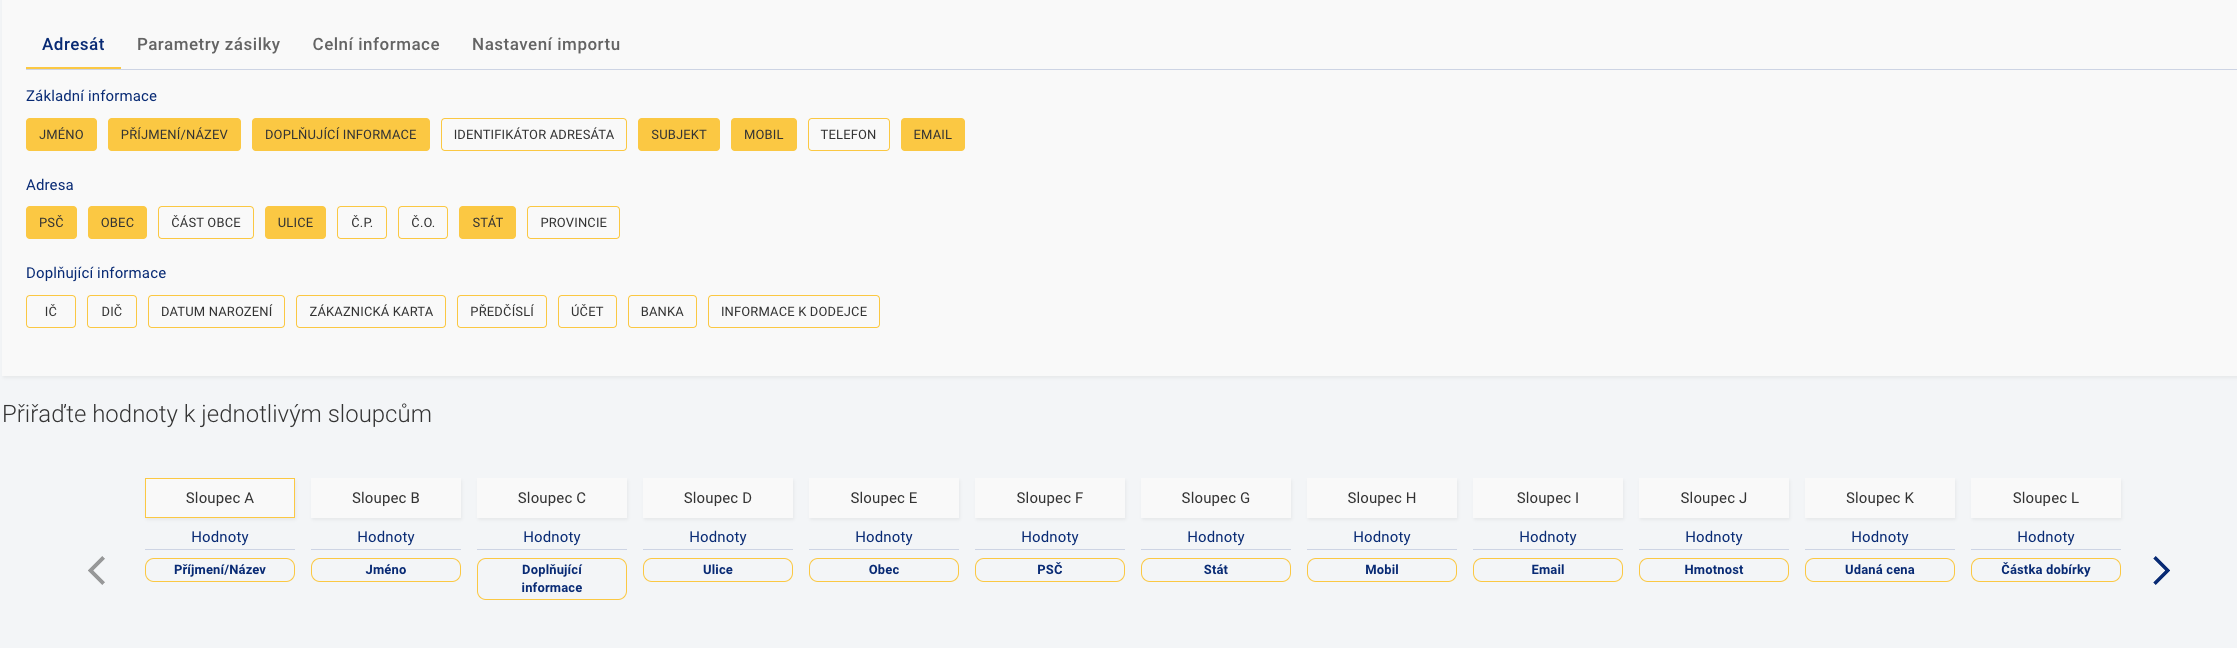Enable the BANKA chip

pos(662,311)
